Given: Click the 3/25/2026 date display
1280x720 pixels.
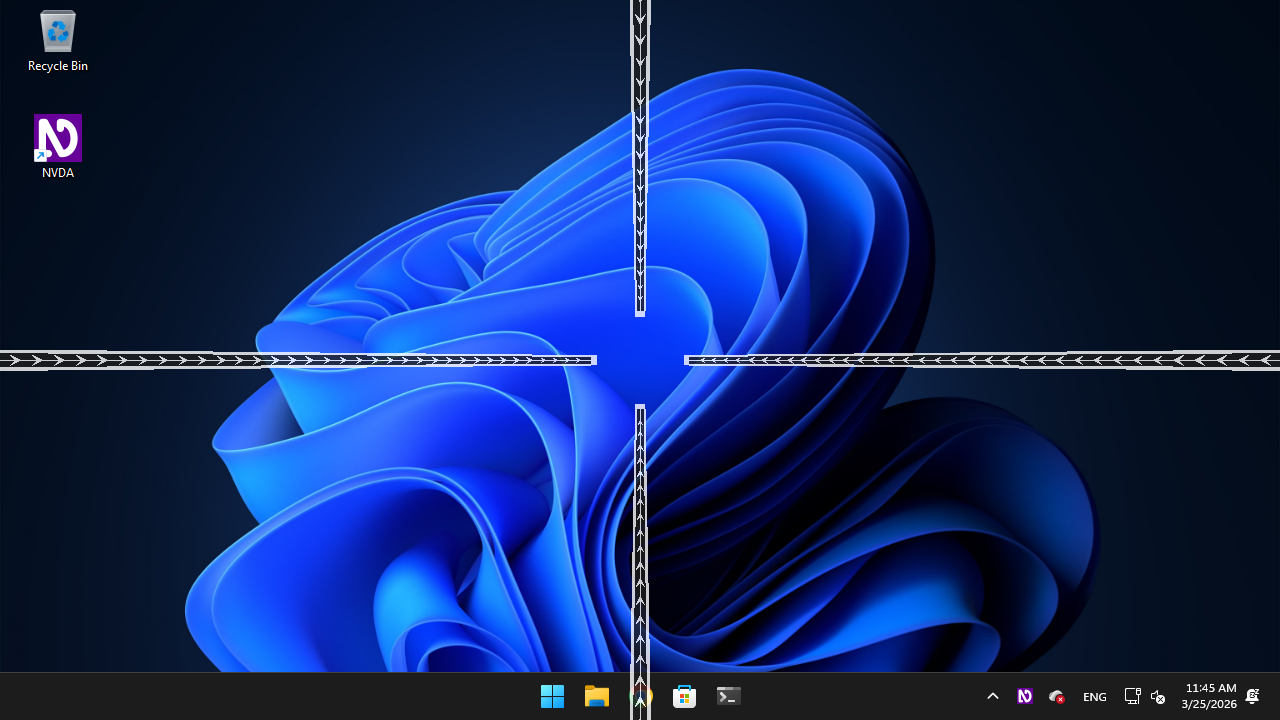Looking at the screenshot, I should 1208,703.
